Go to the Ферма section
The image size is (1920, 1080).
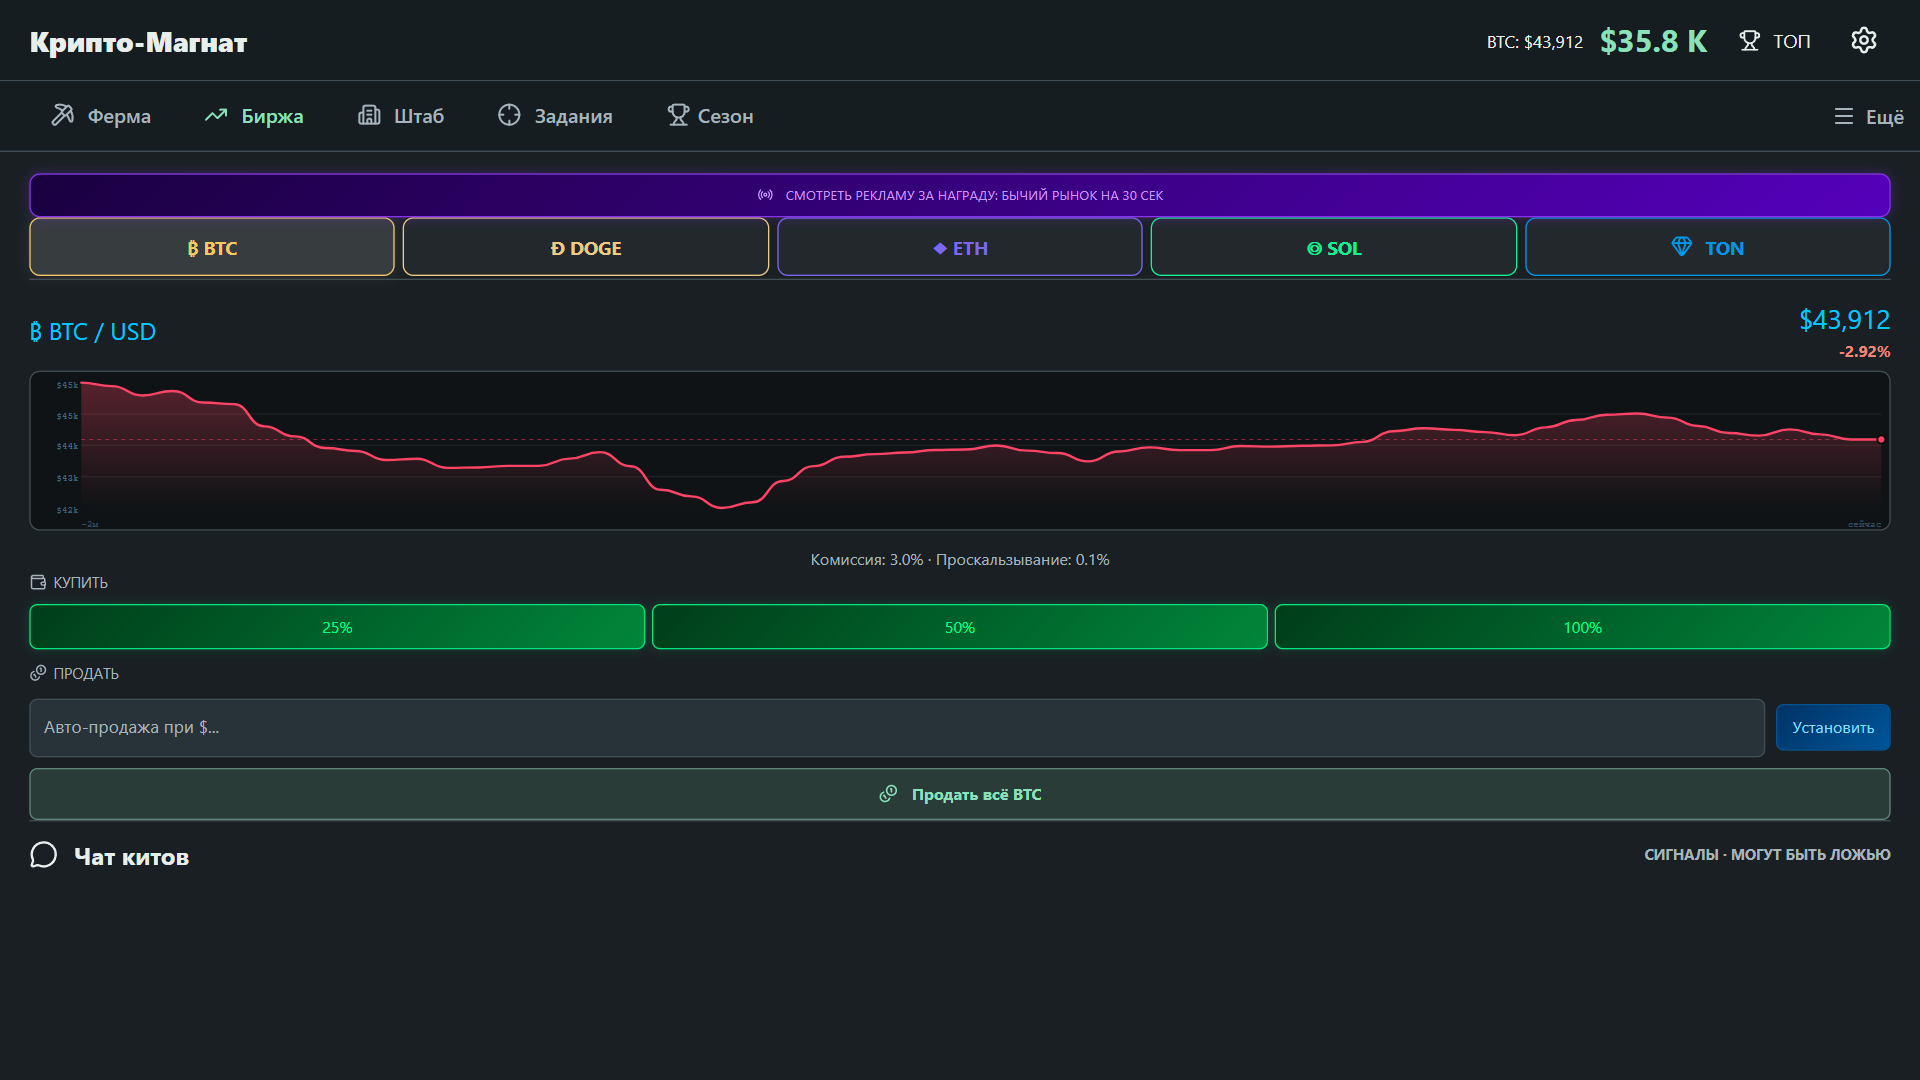(101, 116)
